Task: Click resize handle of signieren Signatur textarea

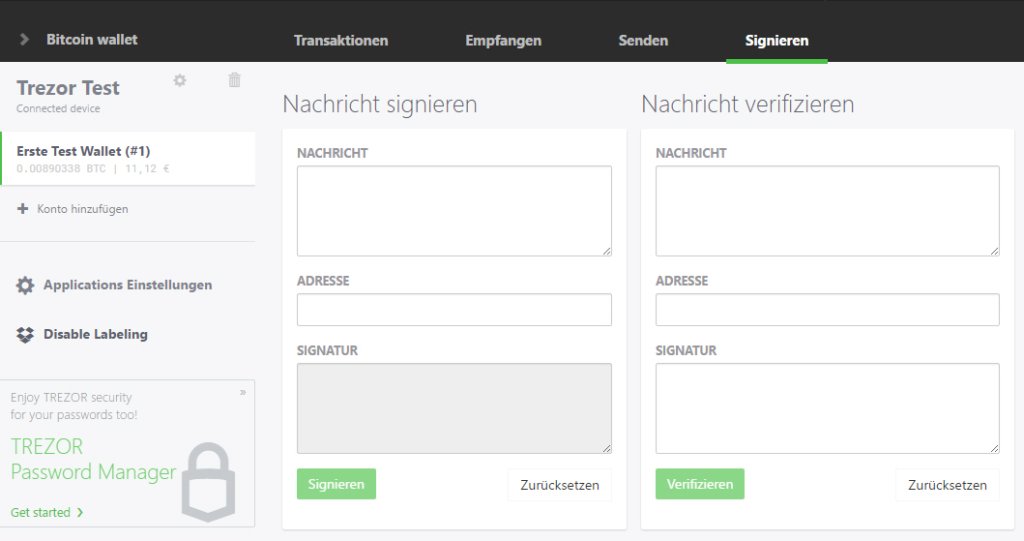Action: pos(607,448)
